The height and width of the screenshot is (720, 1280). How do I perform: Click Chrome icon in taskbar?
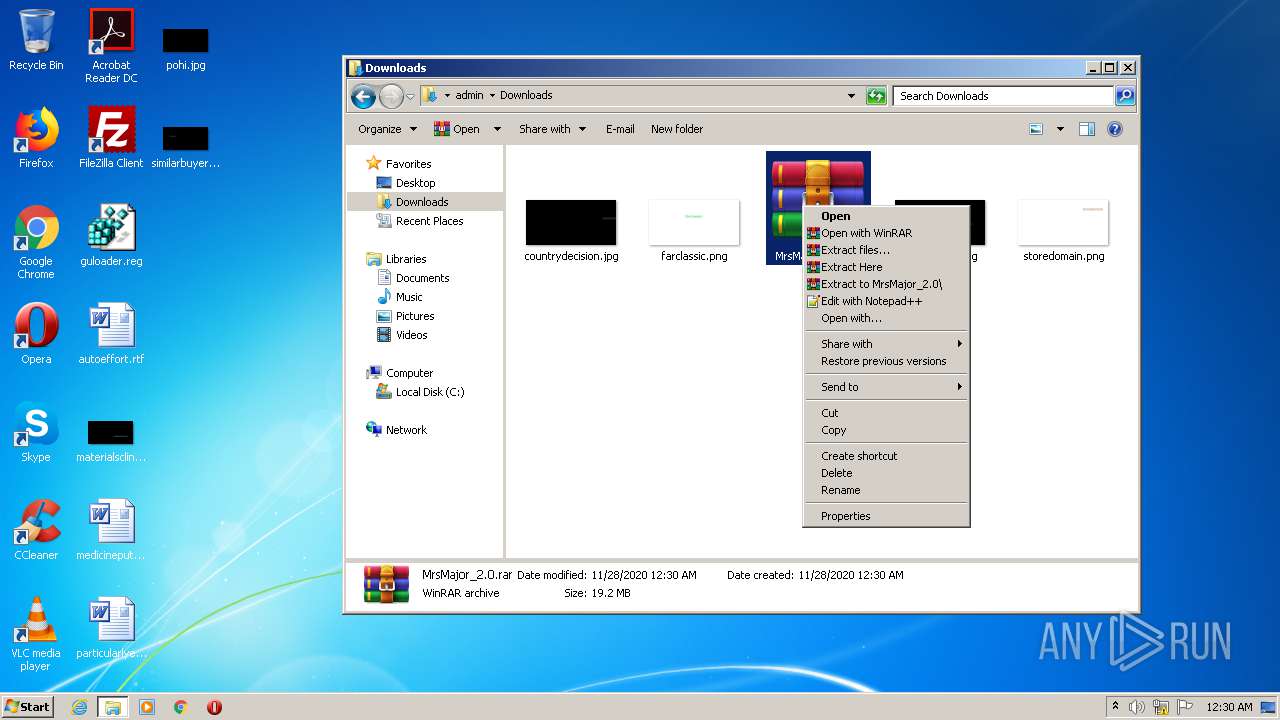(180, 707)
